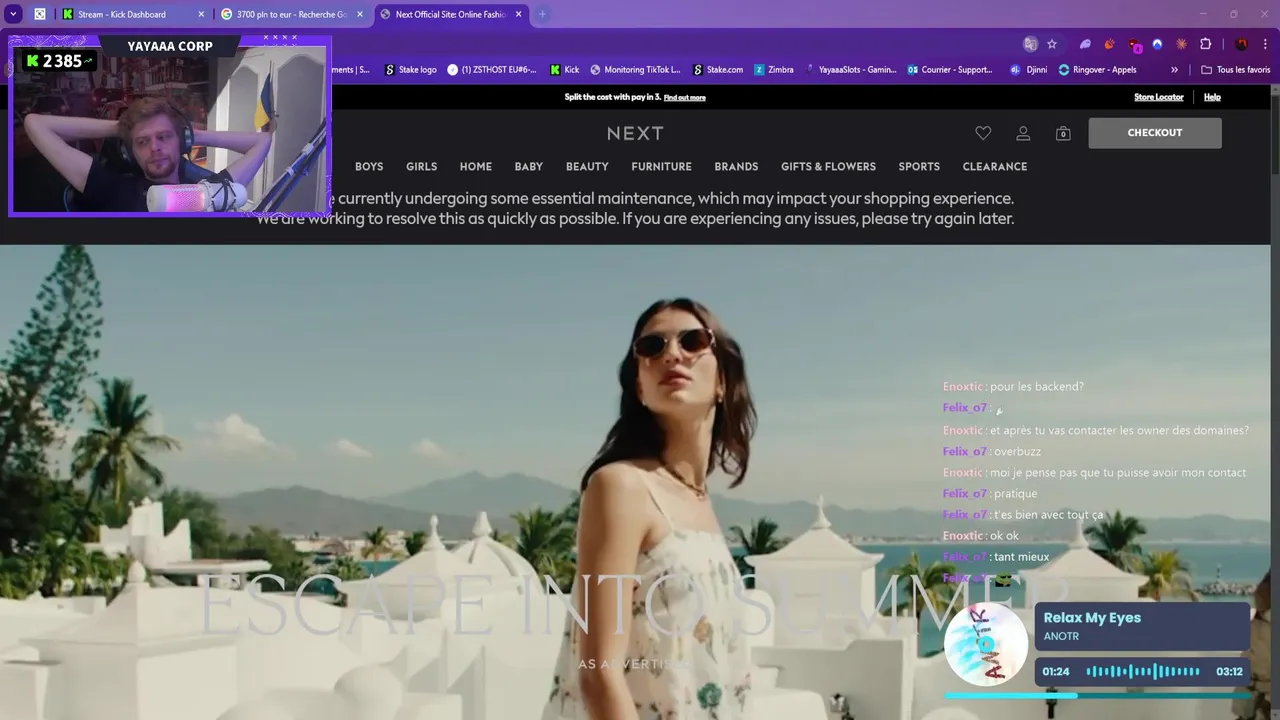Click chat message 'pour les backend?'
Image resolution: width=1280 pixels, height=720 pixels.
(1037, 387)
